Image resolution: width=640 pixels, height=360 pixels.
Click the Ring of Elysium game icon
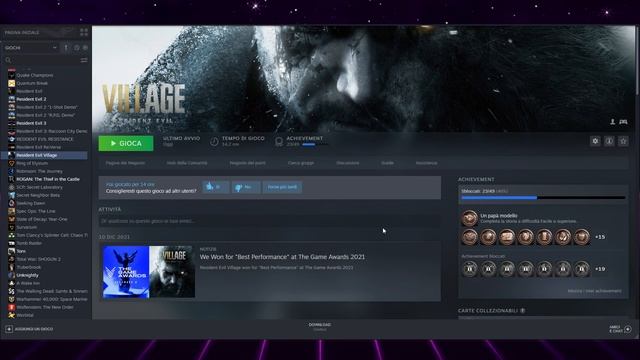click(x=11, y=163)
